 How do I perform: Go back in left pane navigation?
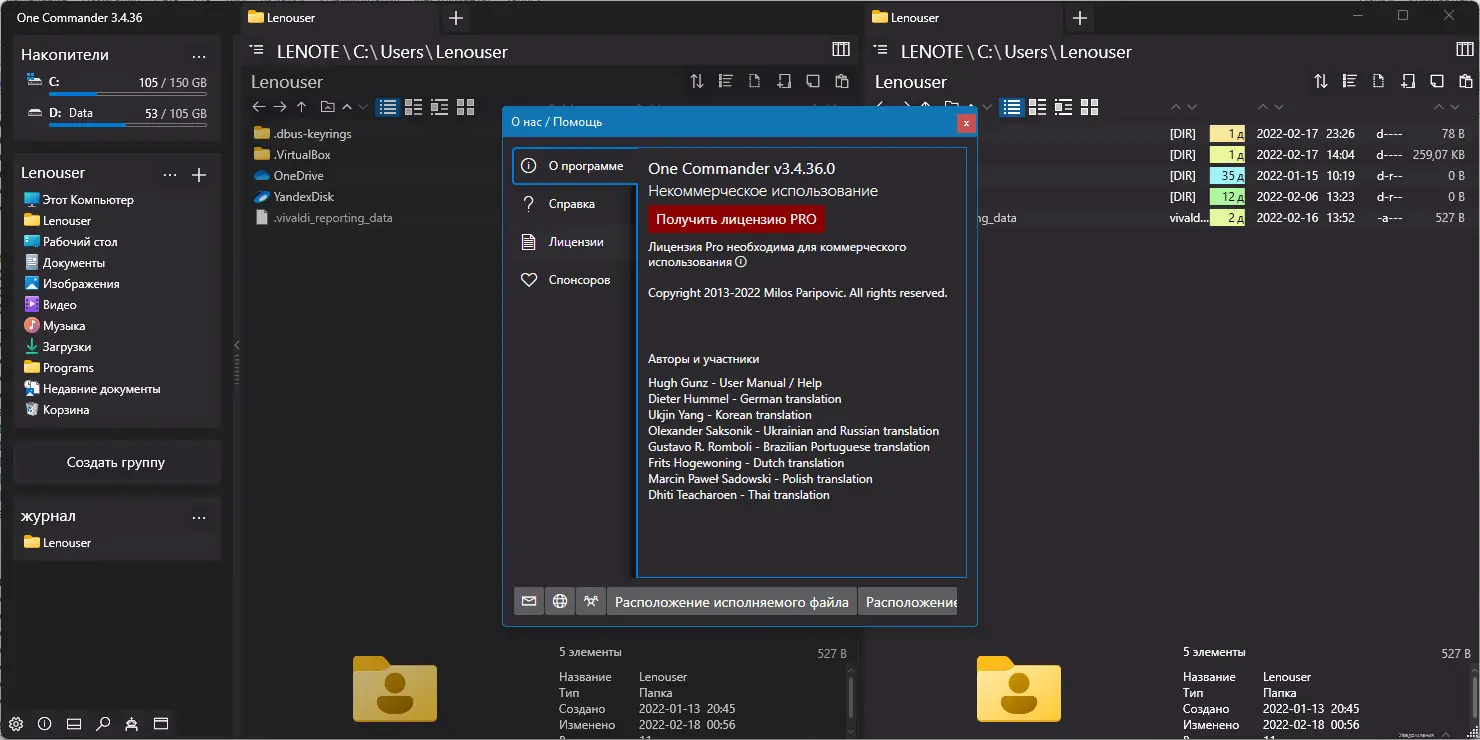click(259, 106)
